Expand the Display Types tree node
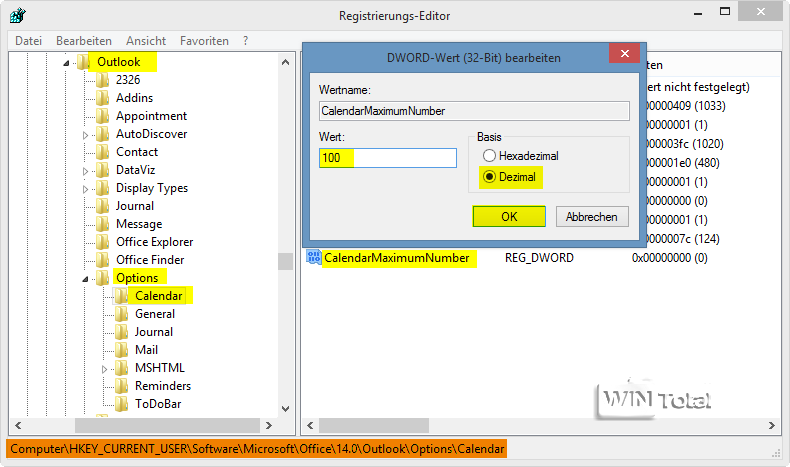This screenshot has height=467, width=790. (x=85, y=189)
